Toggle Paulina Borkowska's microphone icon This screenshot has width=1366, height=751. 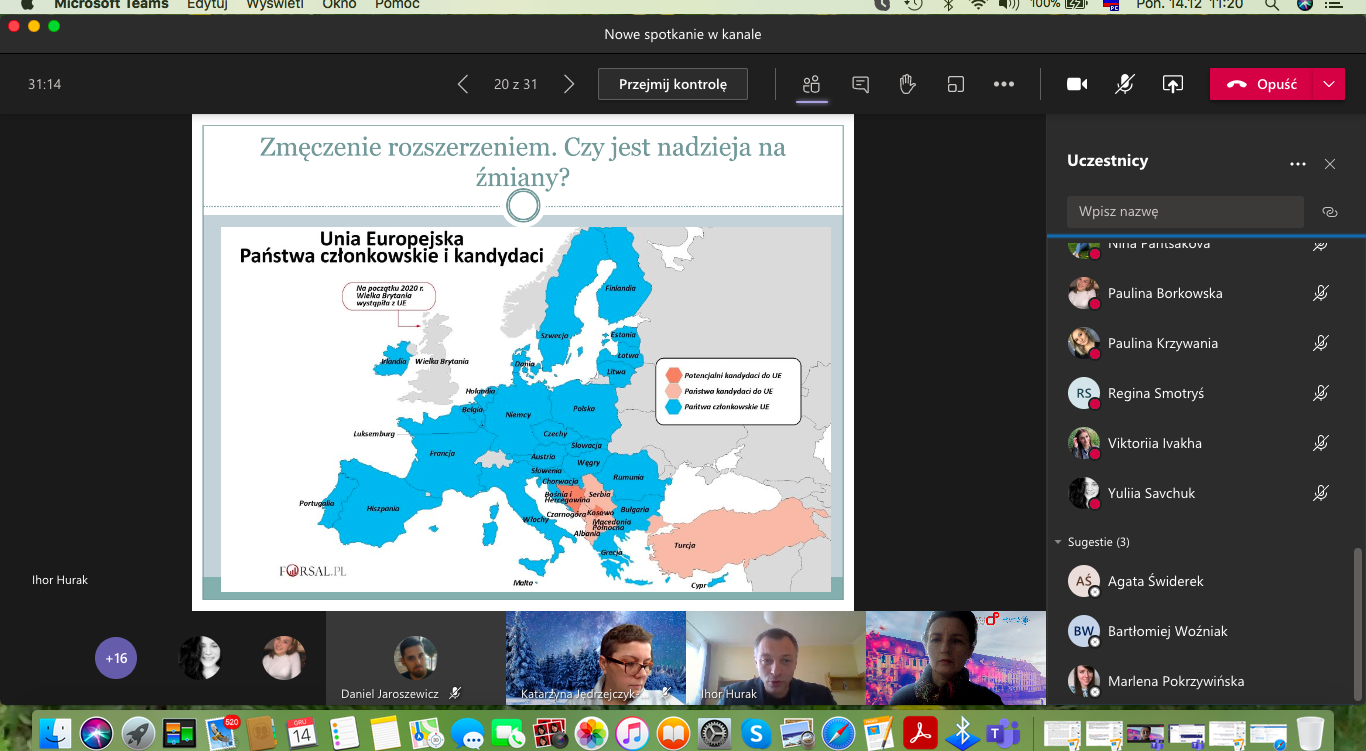tap(1321, 293)
